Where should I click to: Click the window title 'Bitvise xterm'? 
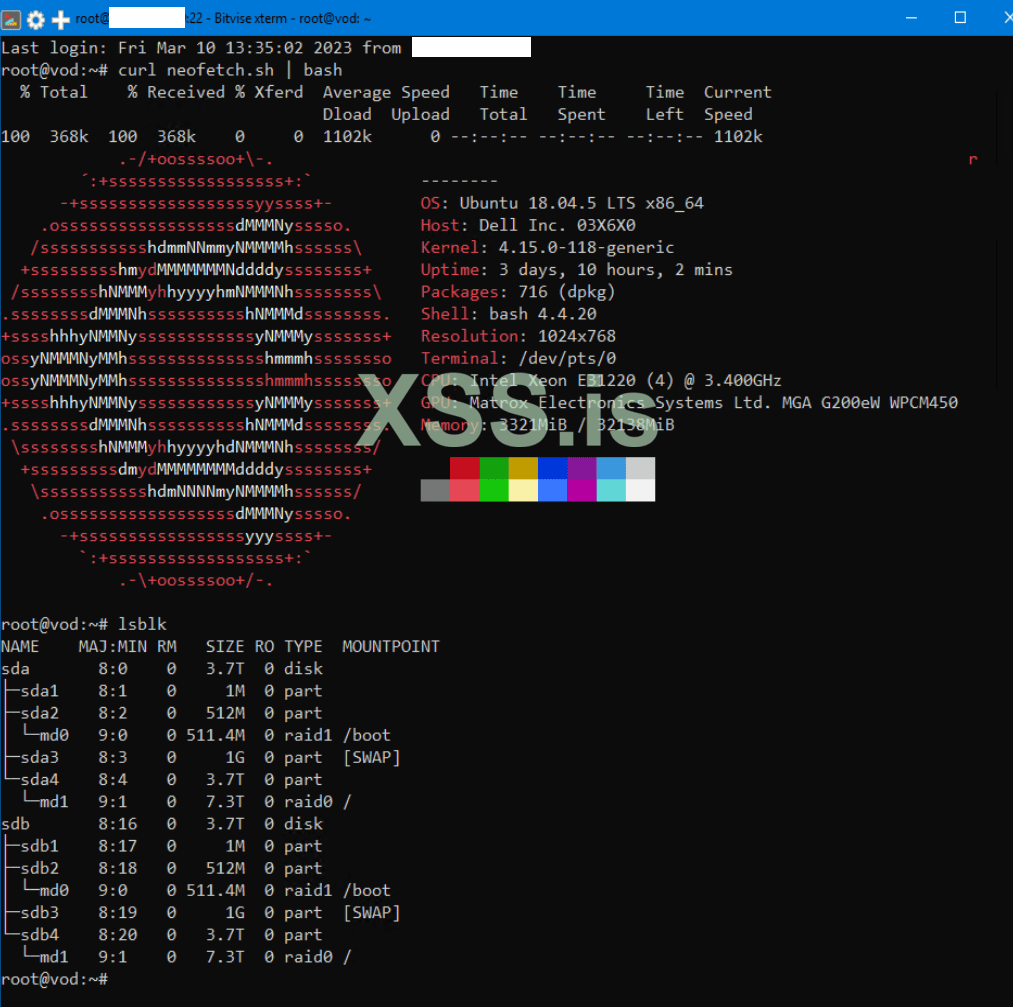pyautogui.click(x=251, y=19)
